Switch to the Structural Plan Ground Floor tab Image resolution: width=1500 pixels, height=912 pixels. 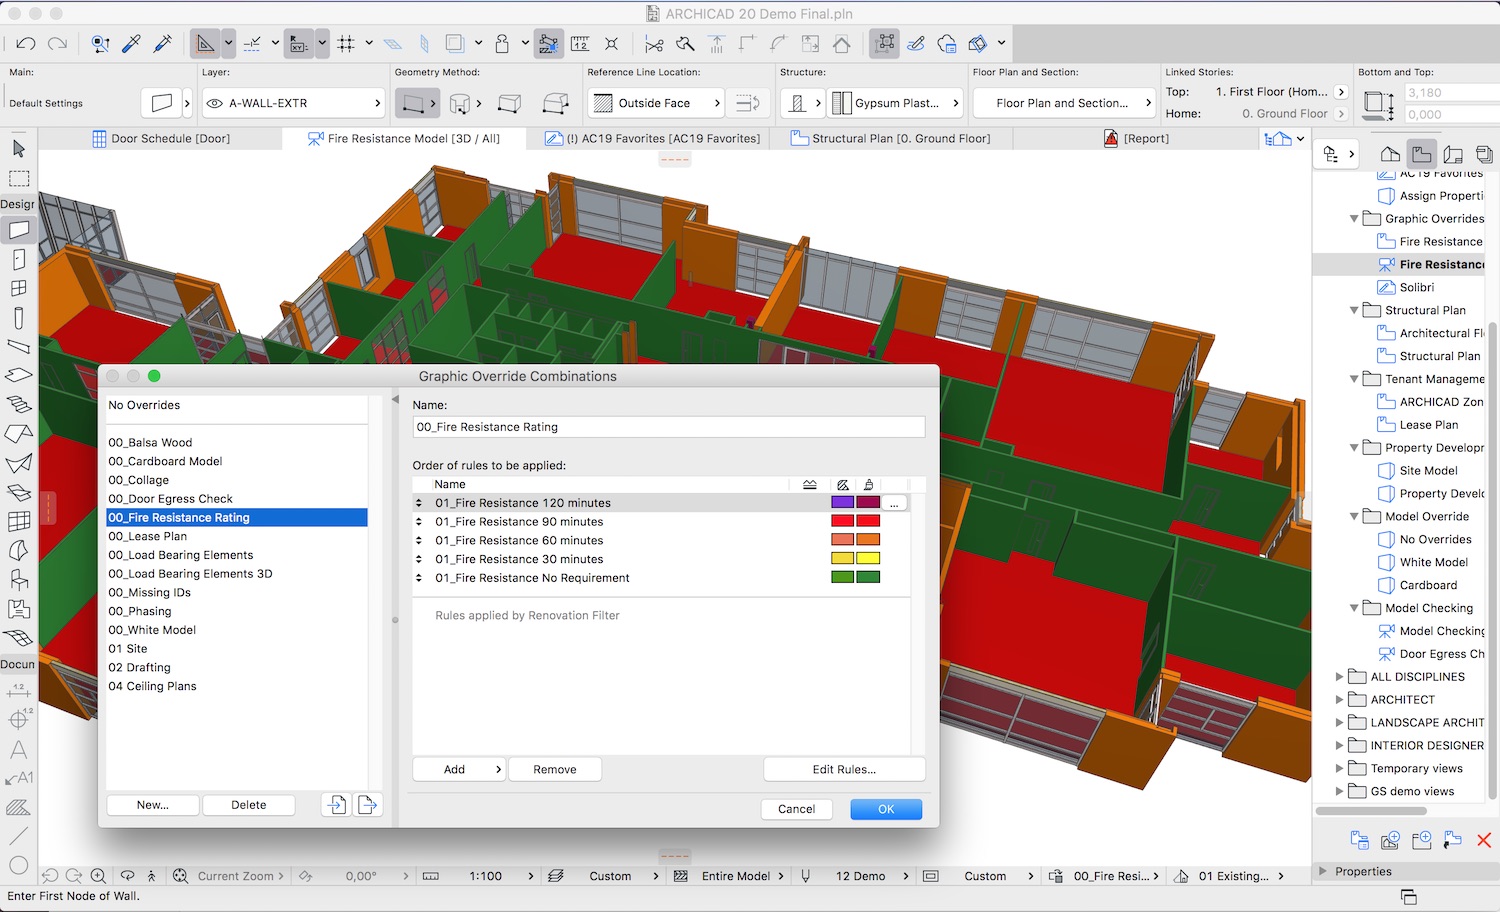tap(891, 139)
